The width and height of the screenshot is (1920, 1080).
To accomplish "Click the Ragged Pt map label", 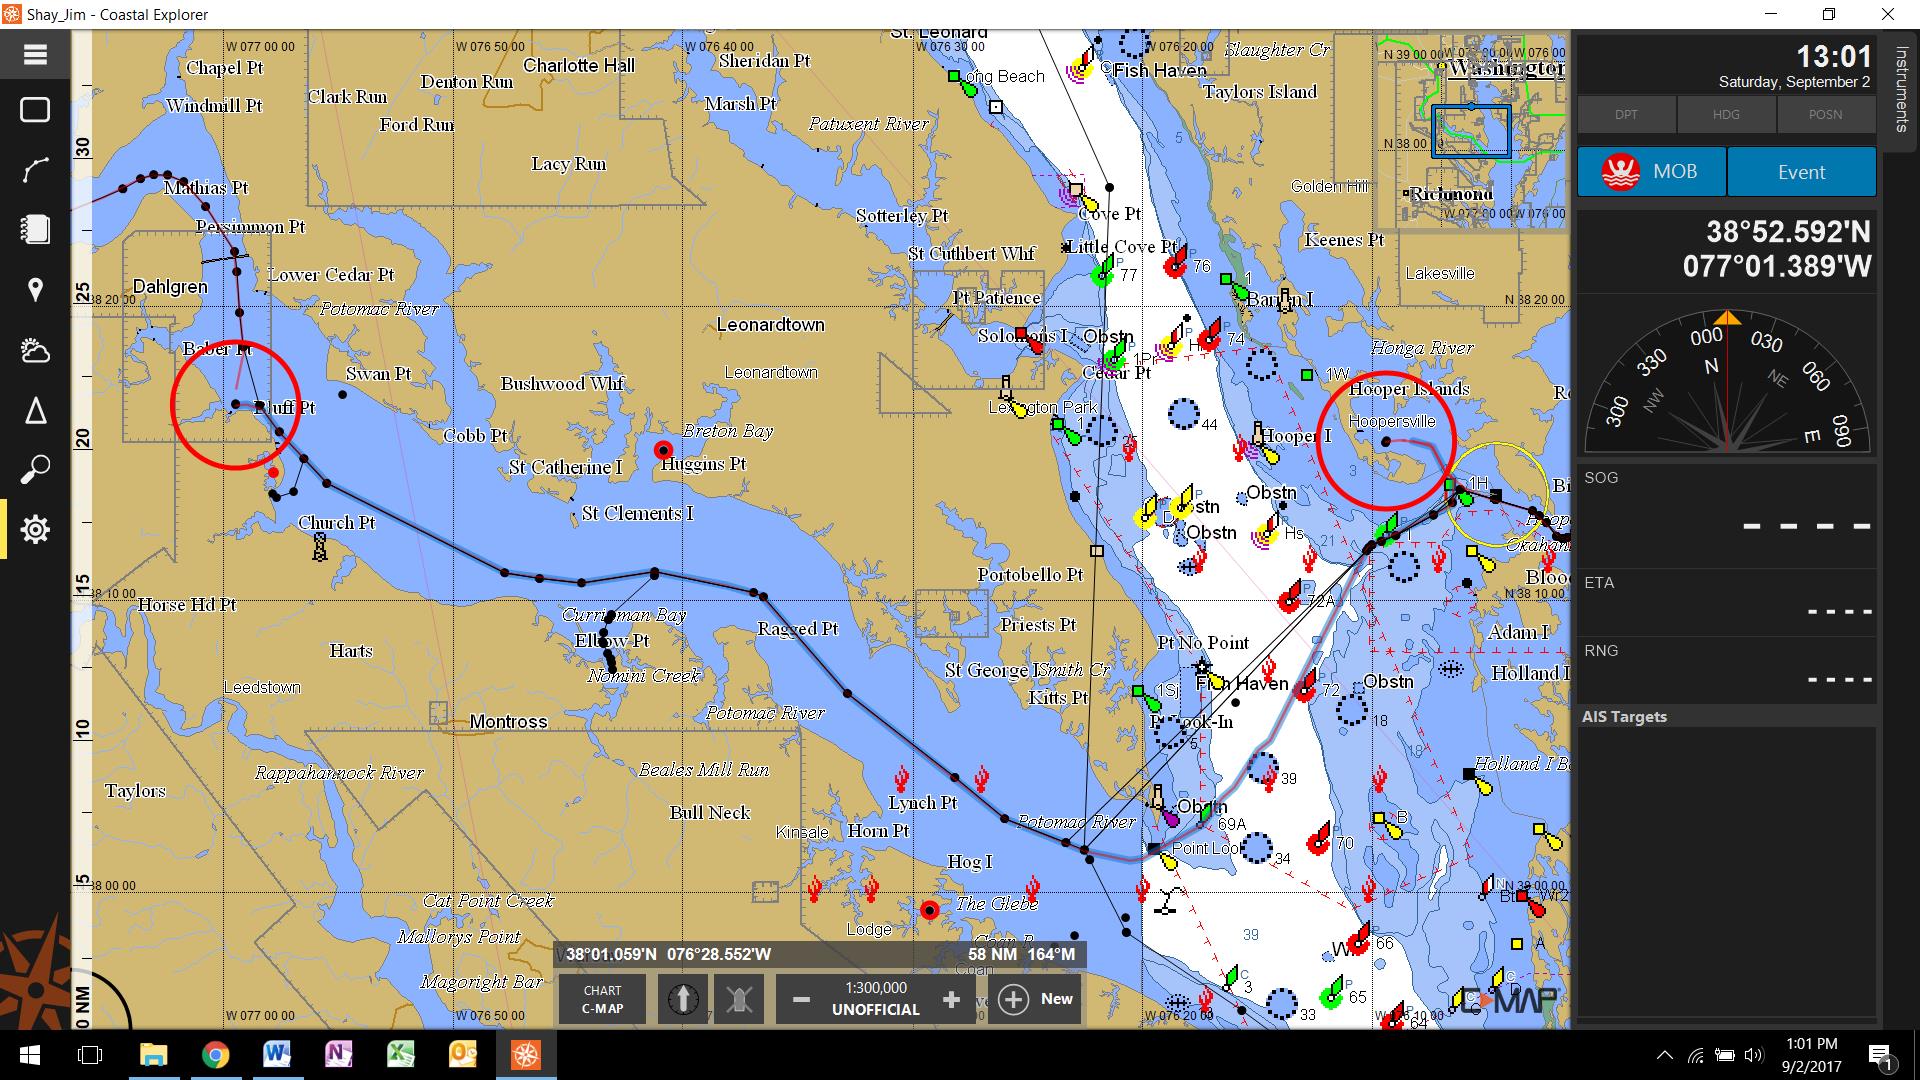I will click(797, 629).
